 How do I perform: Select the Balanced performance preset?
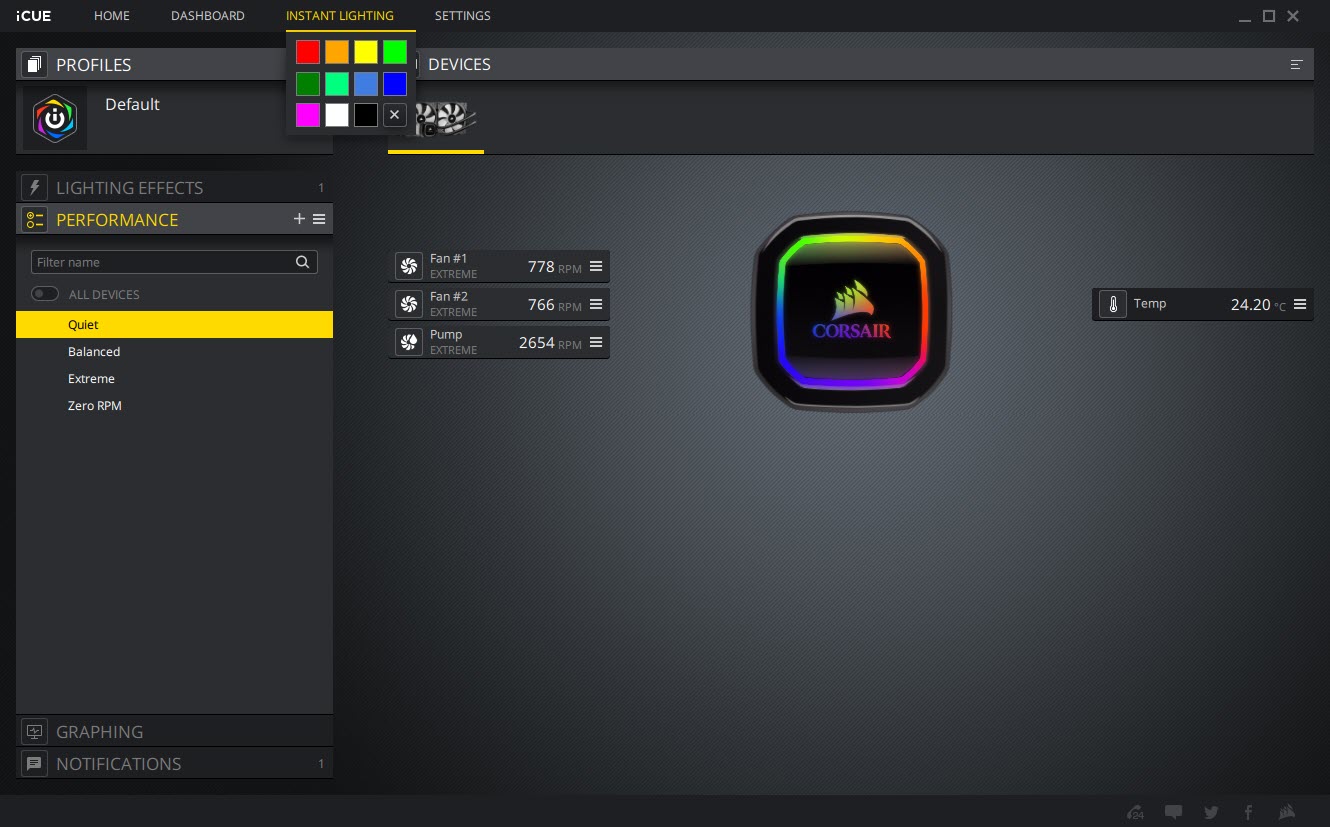point(174,352)
